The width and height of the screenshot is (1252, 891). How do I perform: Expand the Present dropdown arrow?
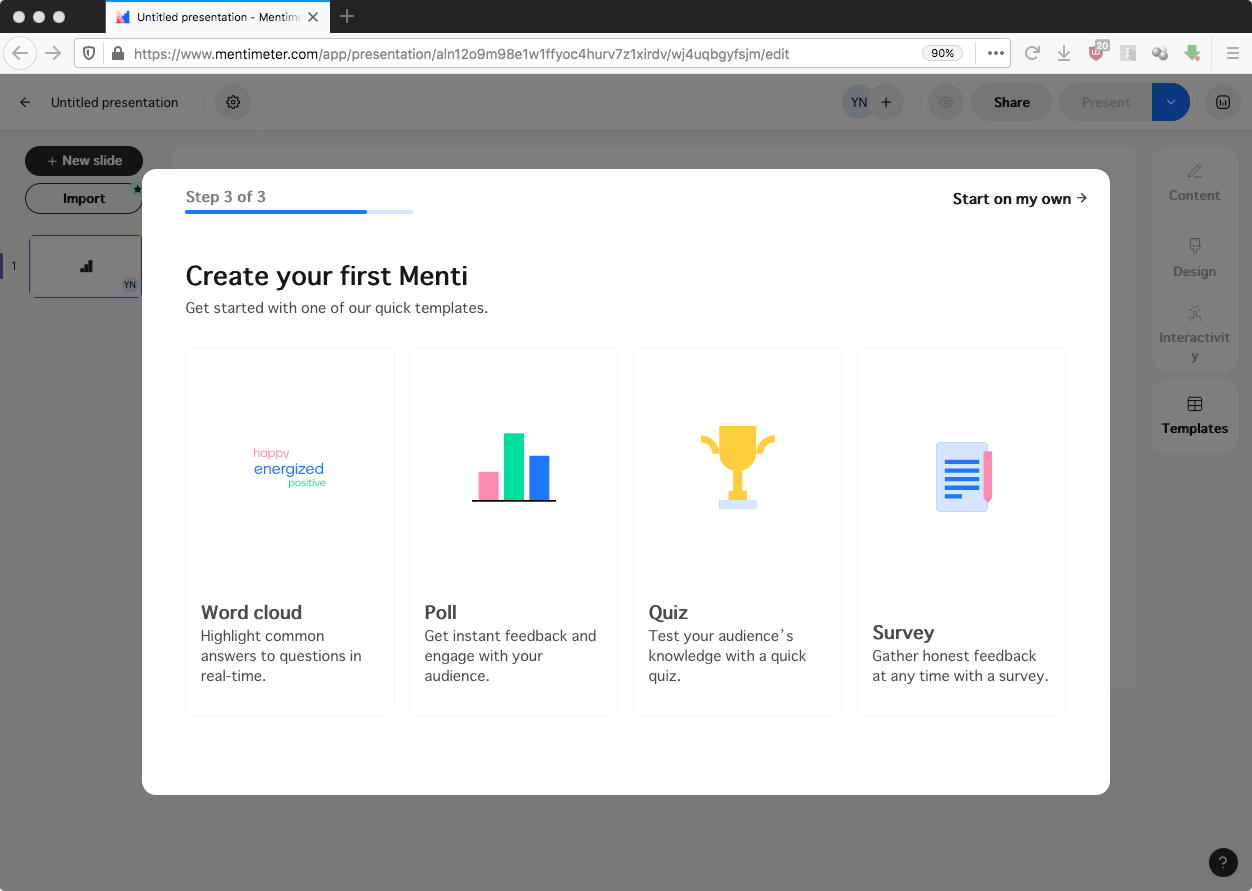pyautogui.click(x=1171, y=102)
